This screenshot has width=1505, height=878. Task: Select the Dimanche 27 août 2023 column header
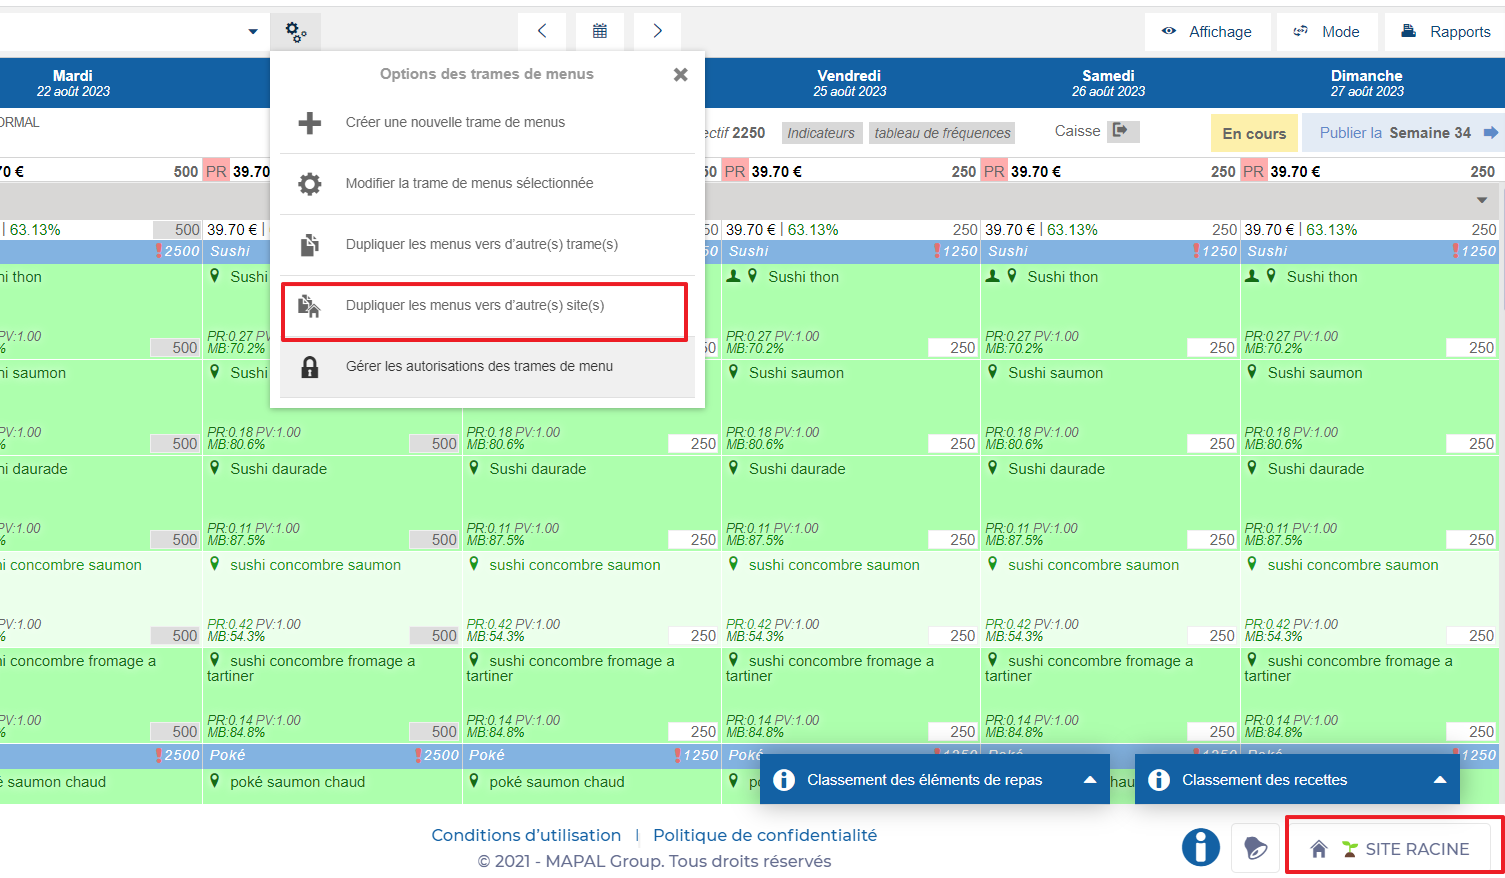(x=1367, y=83)
